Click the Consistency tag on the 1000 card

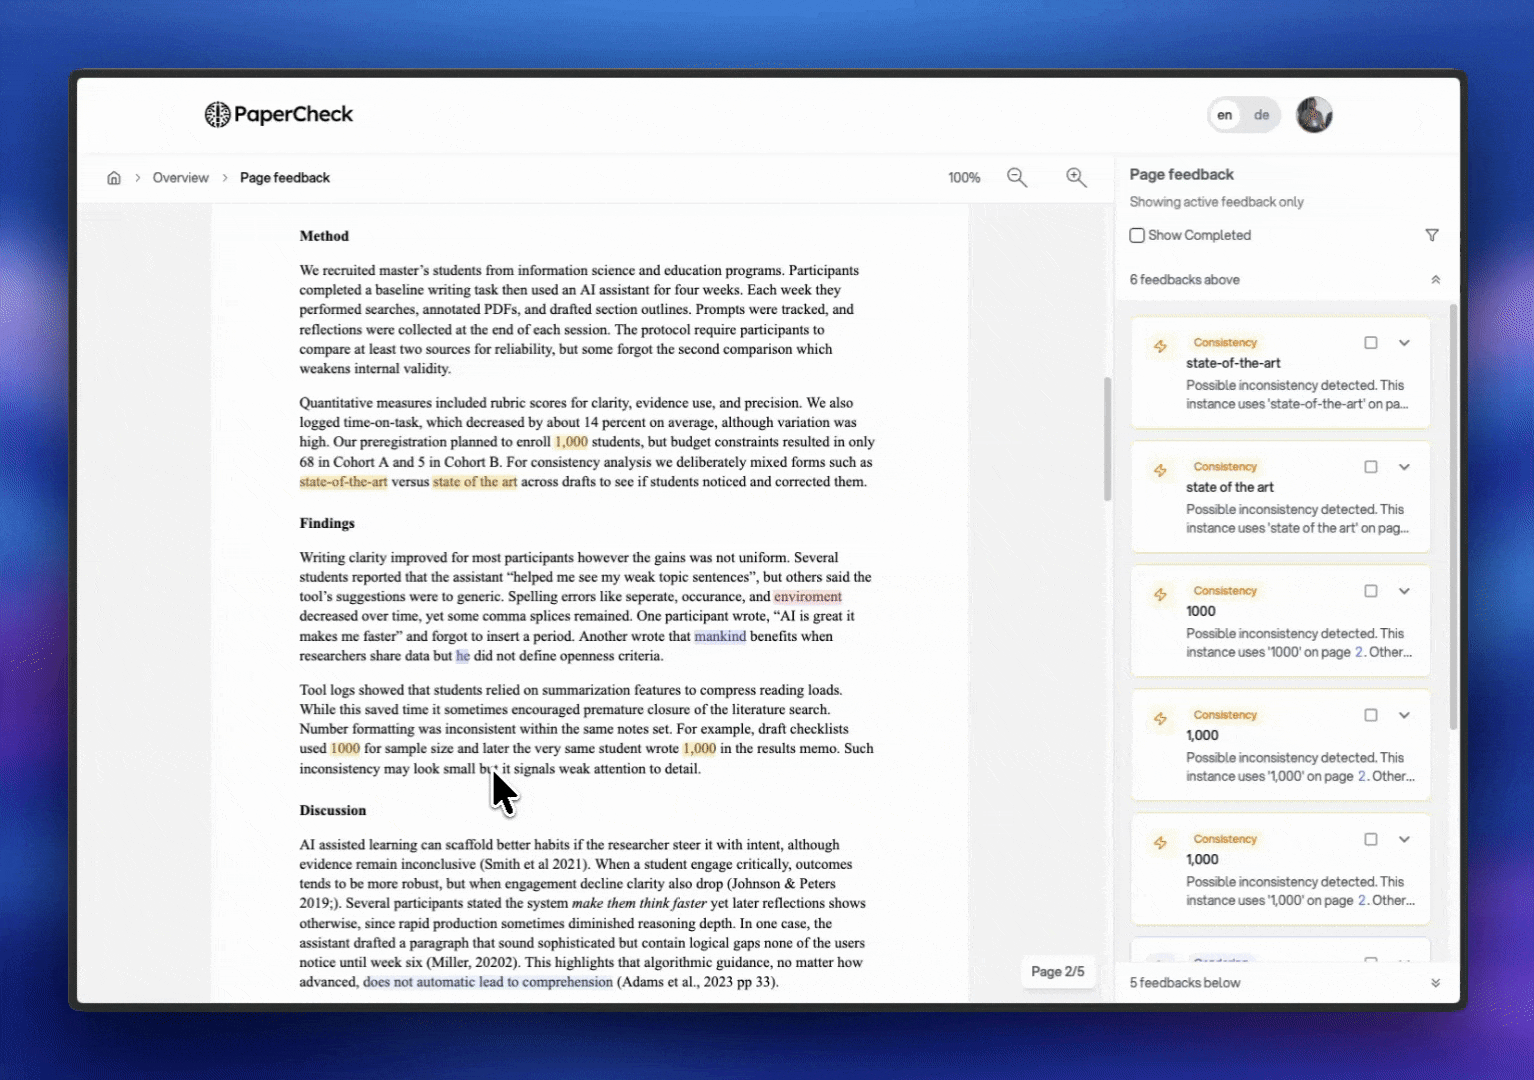(x=1225, y=591)
